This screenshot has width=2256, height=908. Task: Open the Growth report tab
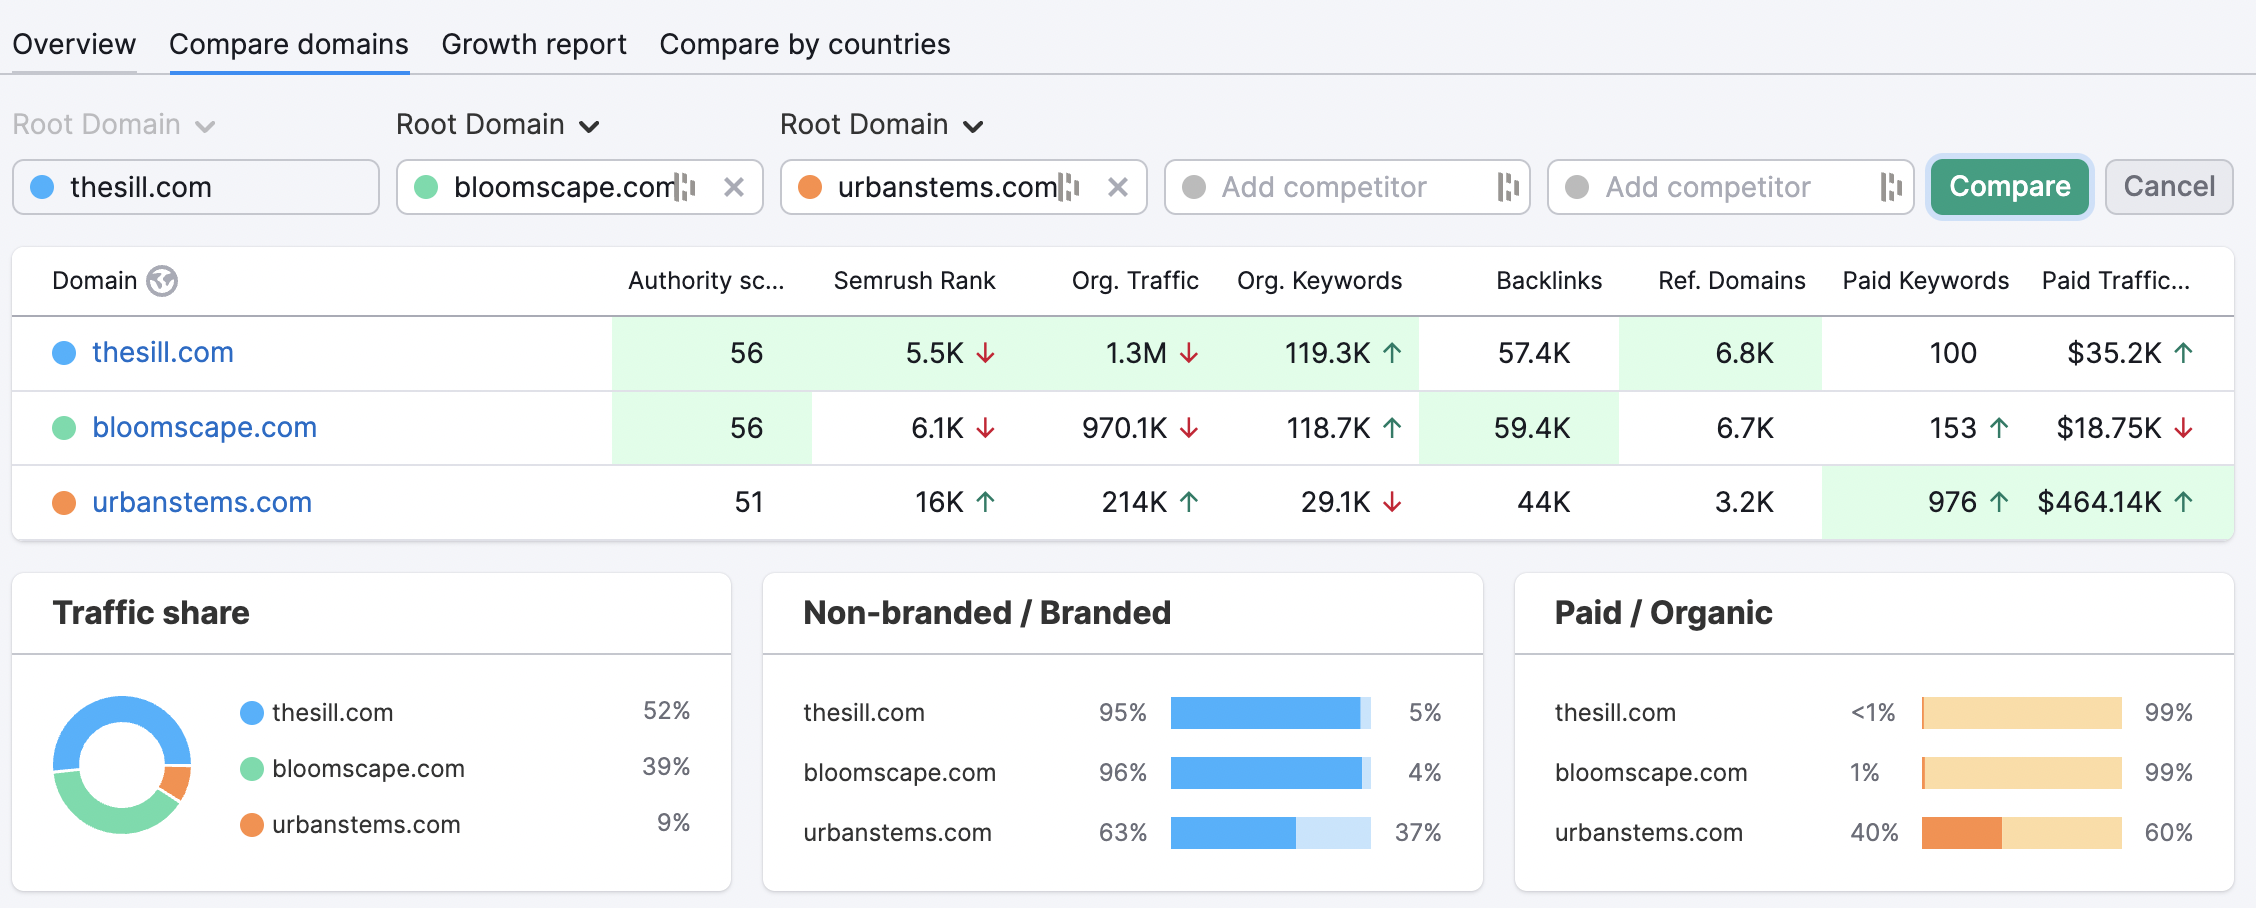534,44
